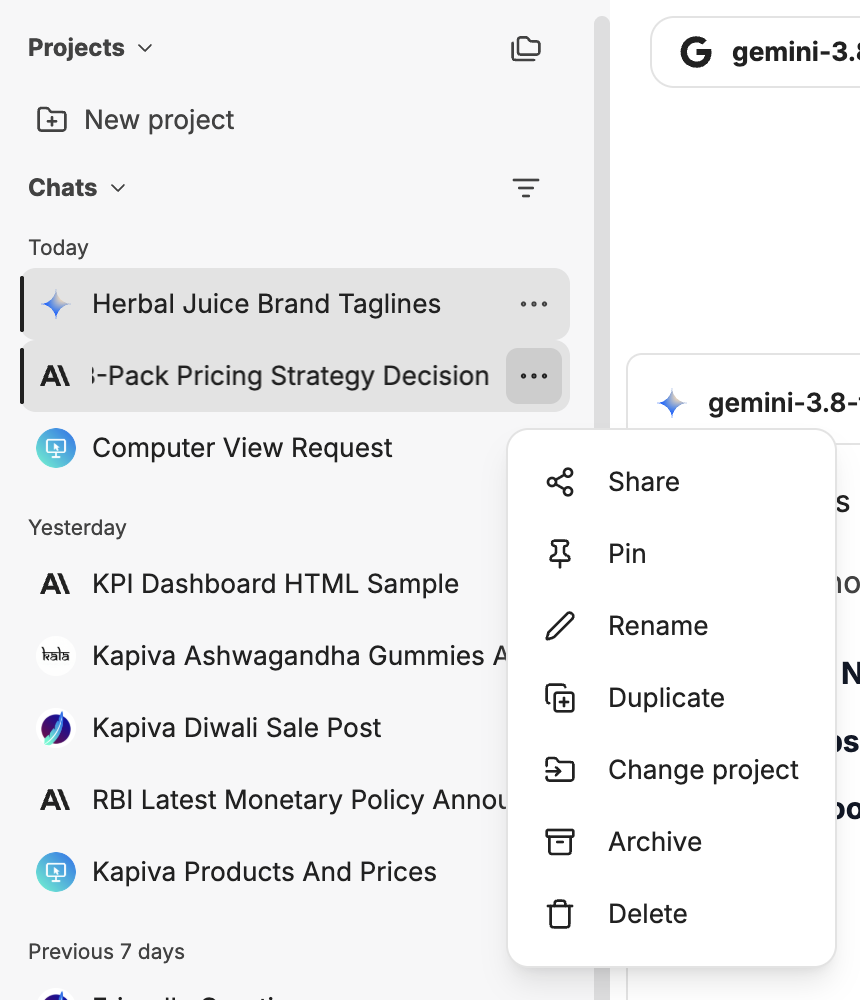Click the blue sparkle icon next to gemini-3.8 response
The width and height of the screenshot is (860, 1000).
pos(672,403)
